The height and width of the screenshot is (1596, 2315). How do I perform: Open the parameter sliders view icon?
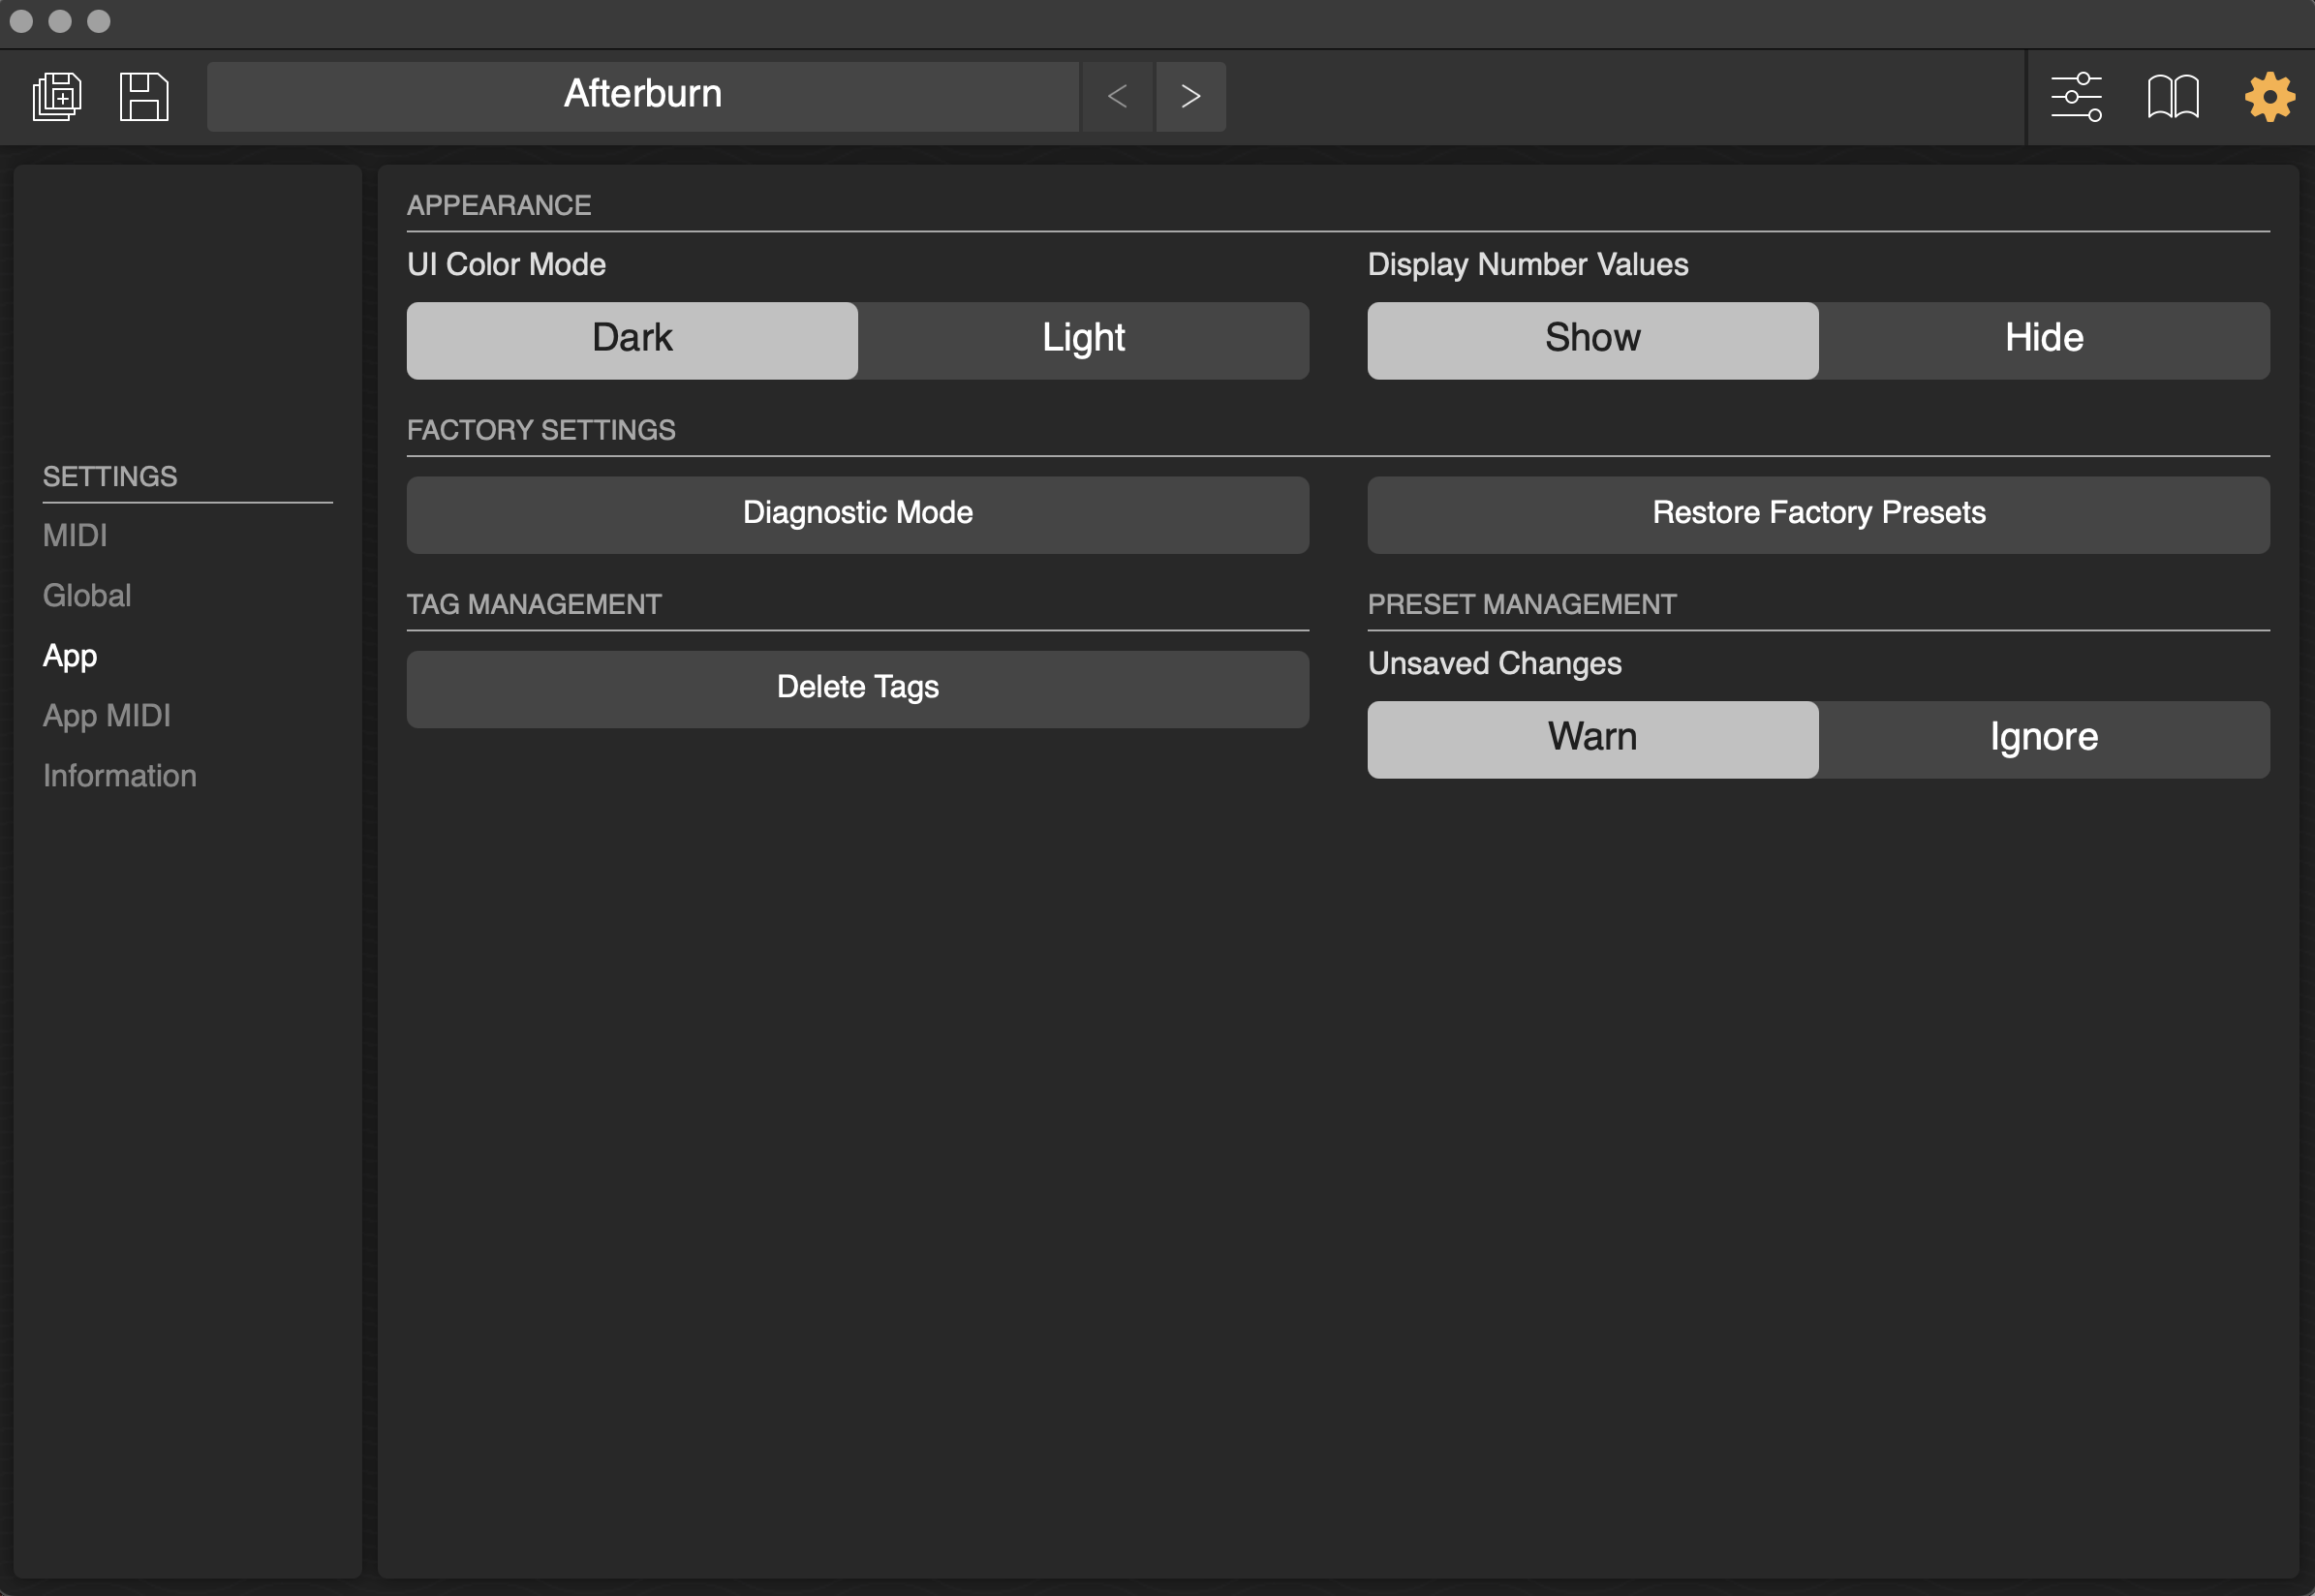[2076, 97]
